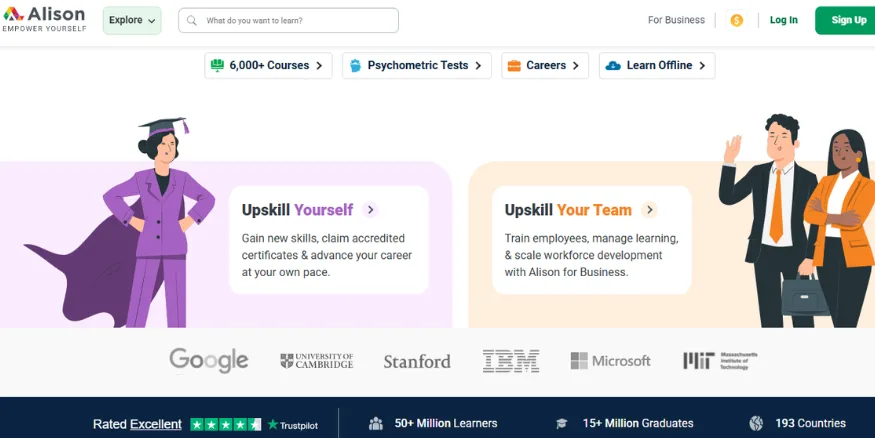Open Learn Offline
The height and width of the screenshot is (438, 875).
657,65
